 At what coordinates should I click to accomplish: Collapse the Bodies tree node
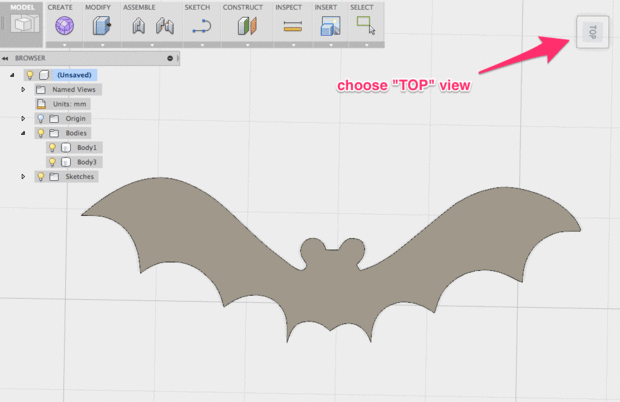[x=23, y=133]
